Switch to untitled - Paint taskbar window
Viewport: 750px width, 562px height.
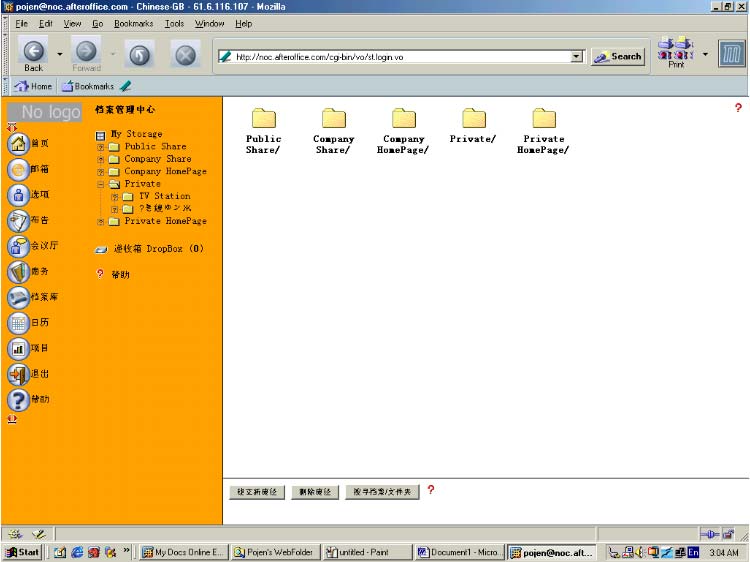point(366,552)
